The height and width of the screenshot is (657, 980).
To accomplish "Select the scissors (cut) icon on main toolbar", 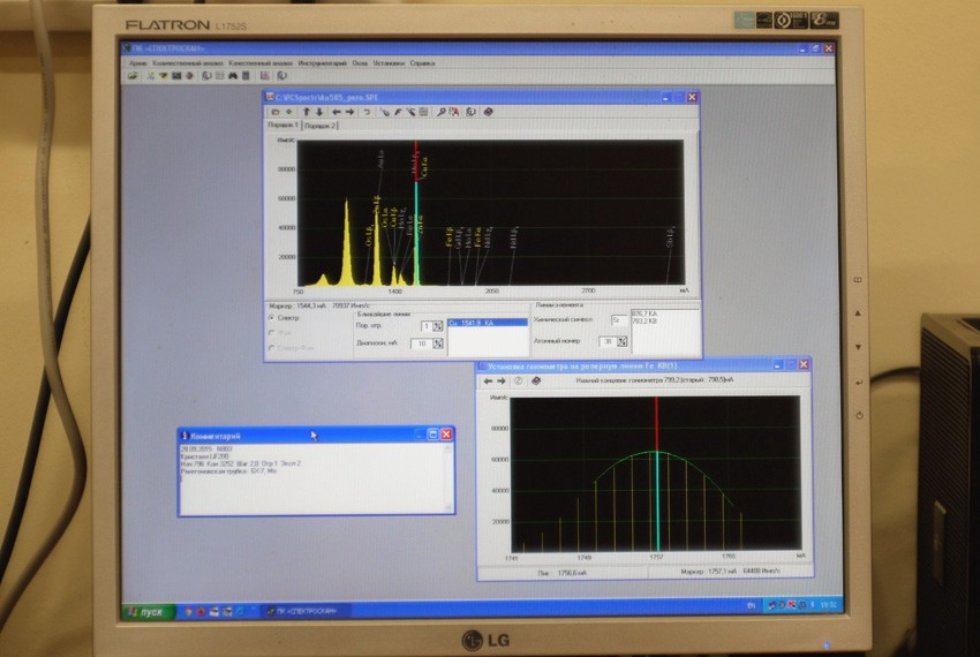I will (149, 74).
